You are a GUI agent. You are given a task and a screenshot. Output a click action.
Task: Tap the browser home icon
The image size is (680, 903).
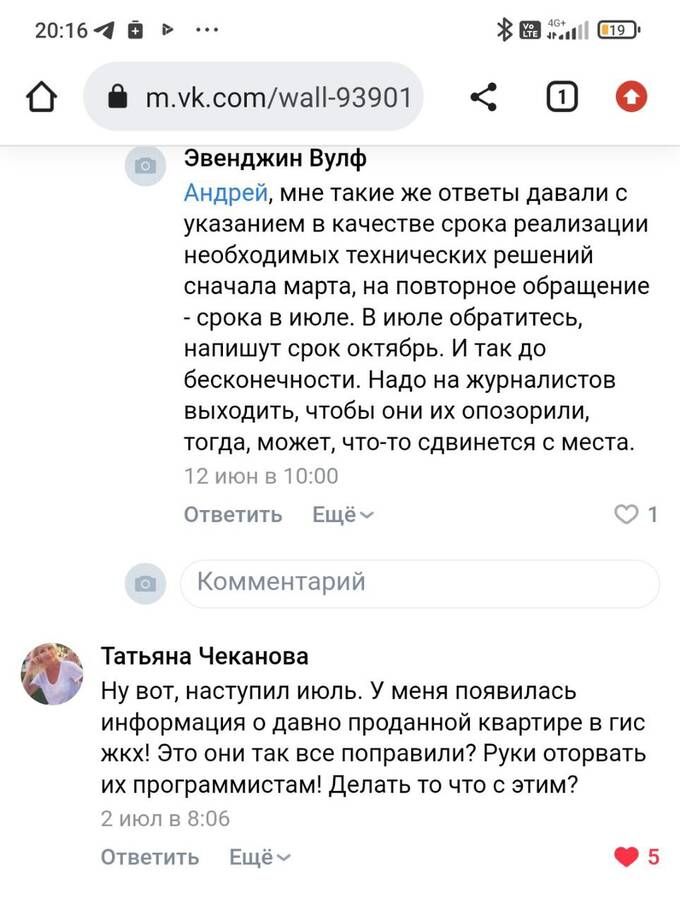coord(41,97)
